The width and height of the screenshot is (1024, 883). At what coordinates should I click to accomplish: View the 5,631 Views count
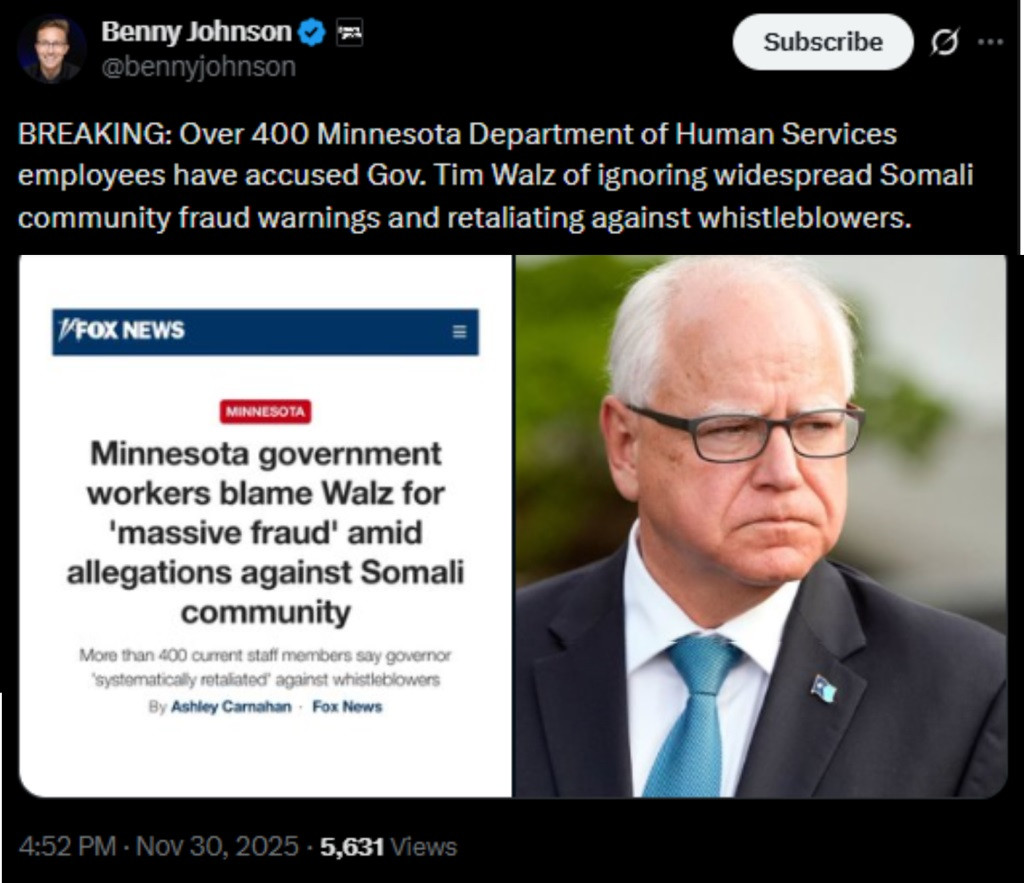[388, 846]
